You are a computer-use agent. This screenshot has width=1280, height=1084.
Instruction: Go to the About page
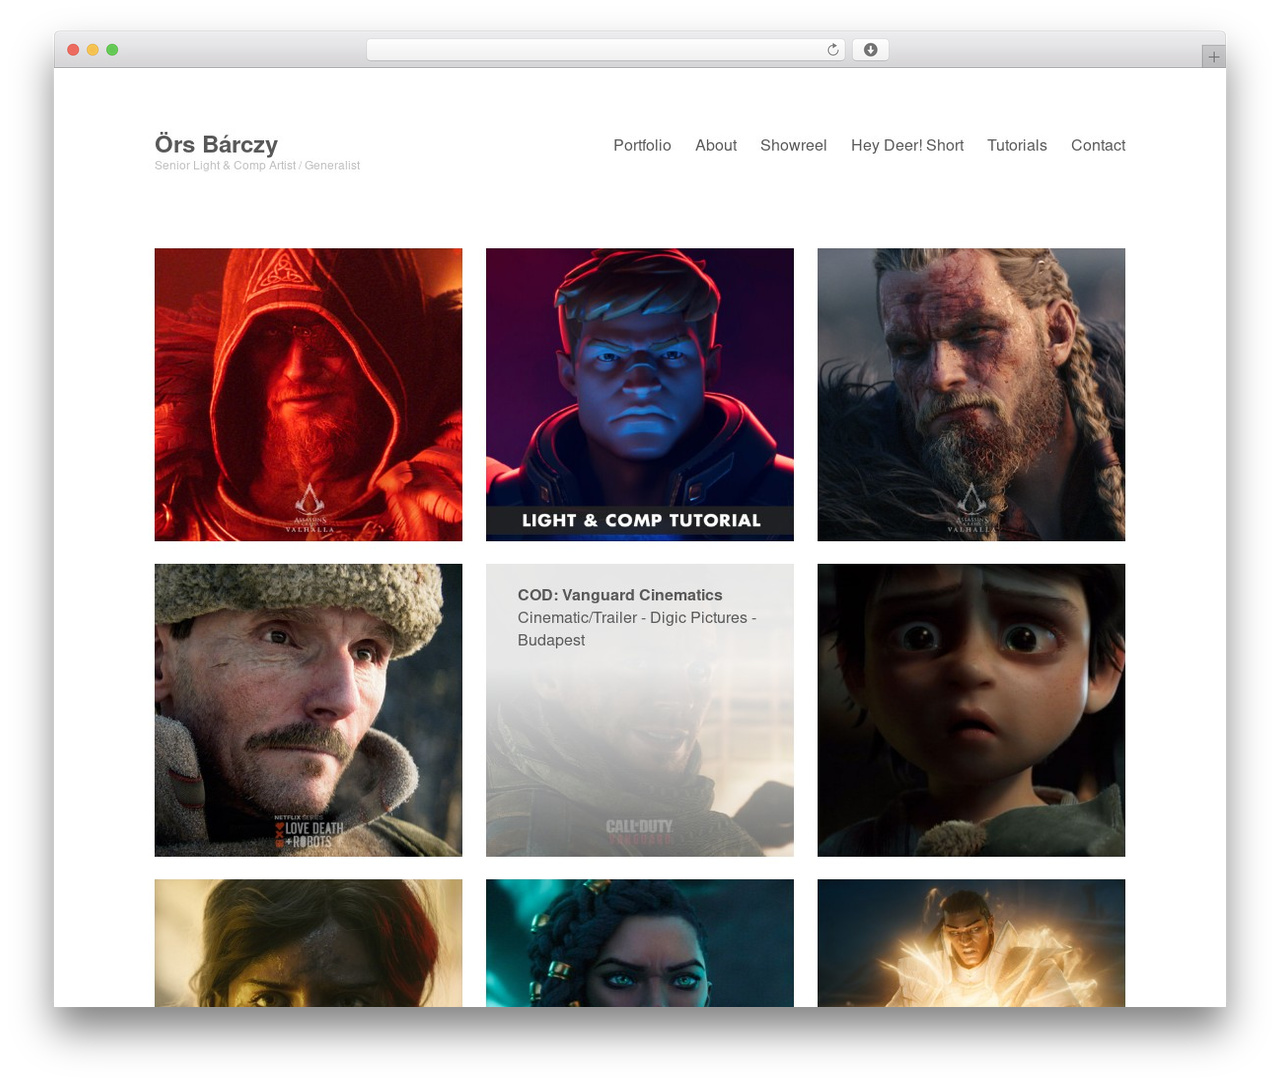tap(716, 145)
